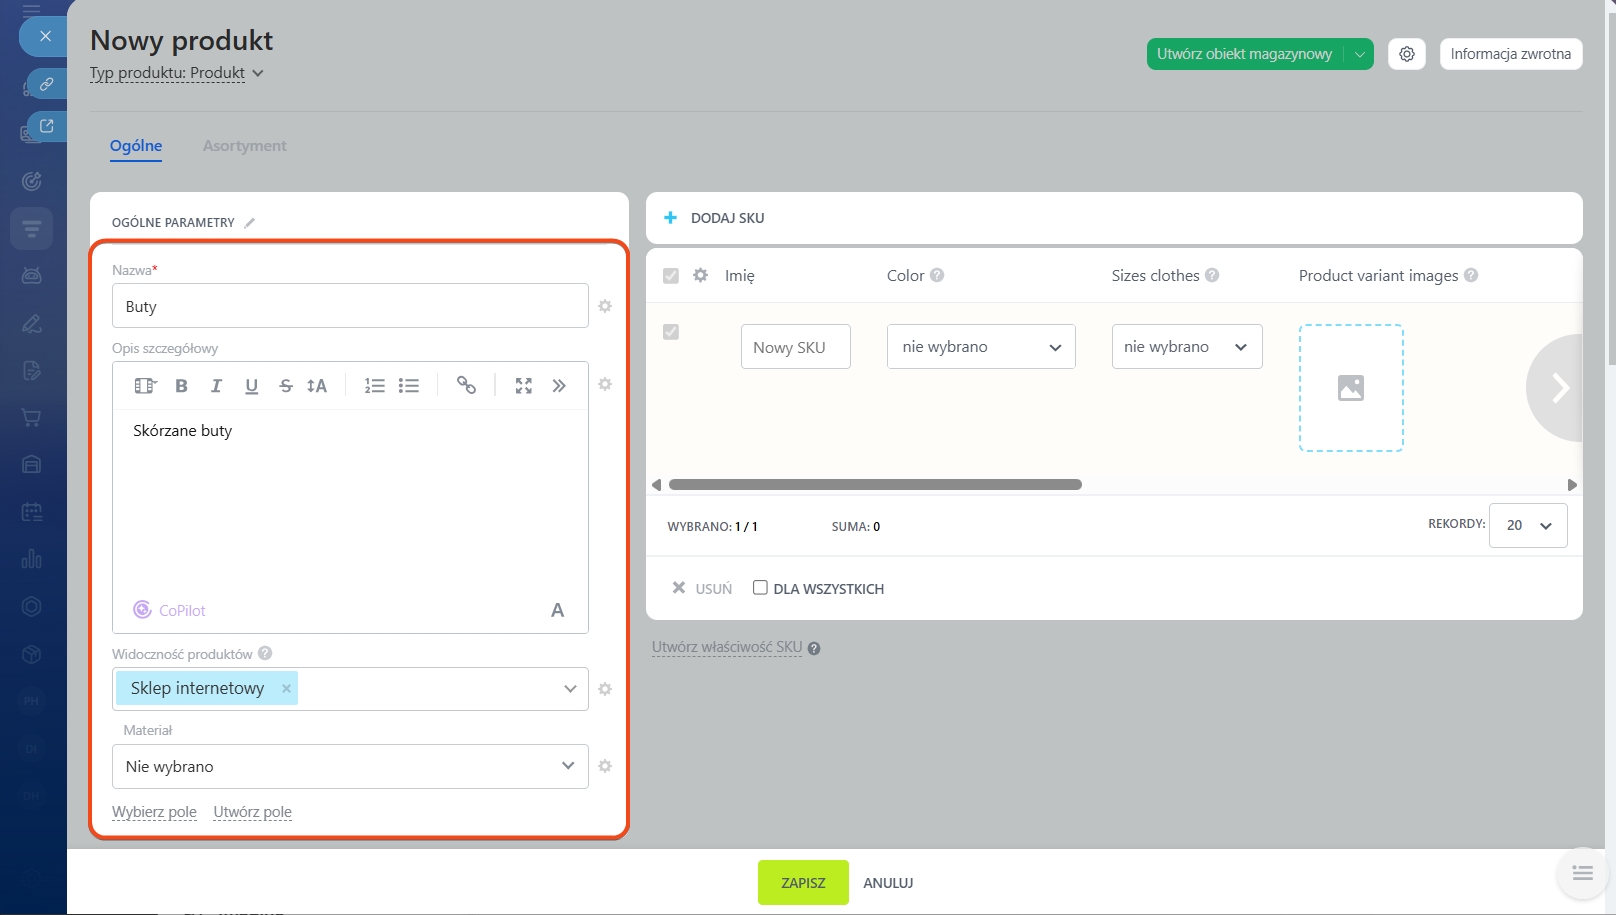Expand the editor to fullscreen mode
Image resolution: width=1616 pixels, height=915 pixels.
(x=523, y=386)
